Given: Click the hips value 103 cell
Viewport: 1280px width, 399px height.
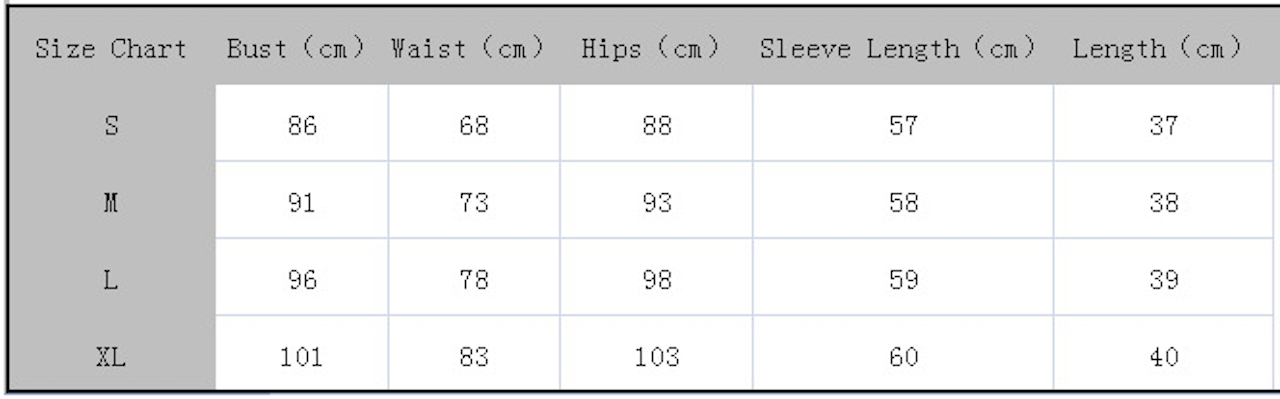Looking at the screenshot, I should click(x=656, y=353).
